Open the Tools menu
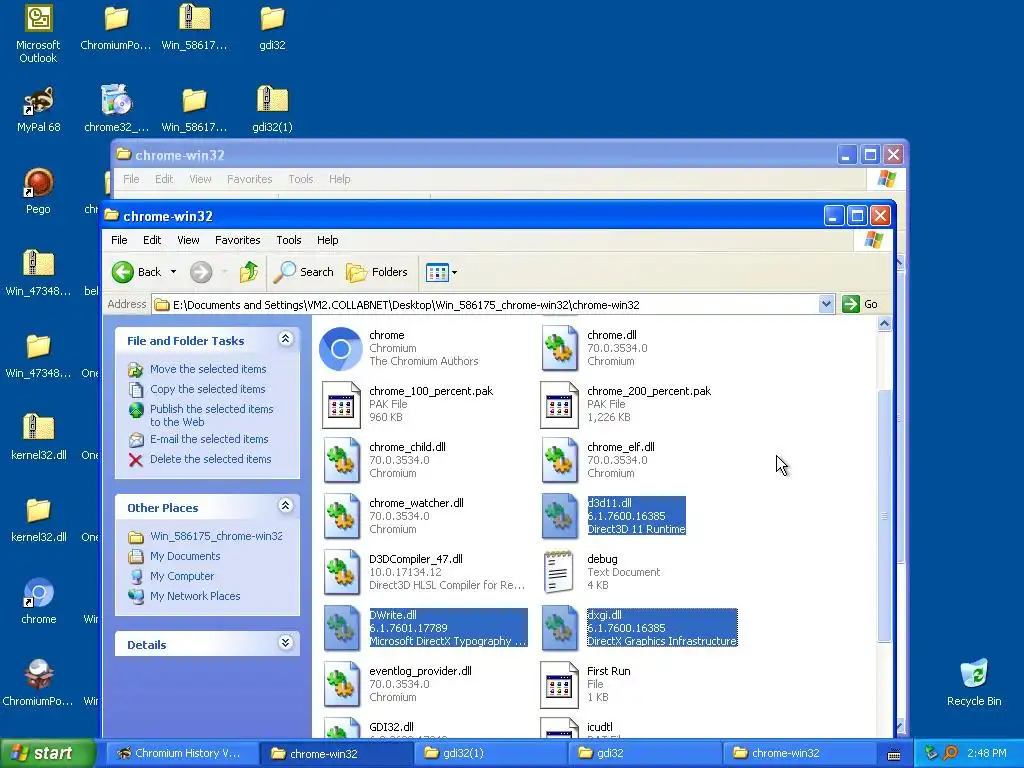 289,240
